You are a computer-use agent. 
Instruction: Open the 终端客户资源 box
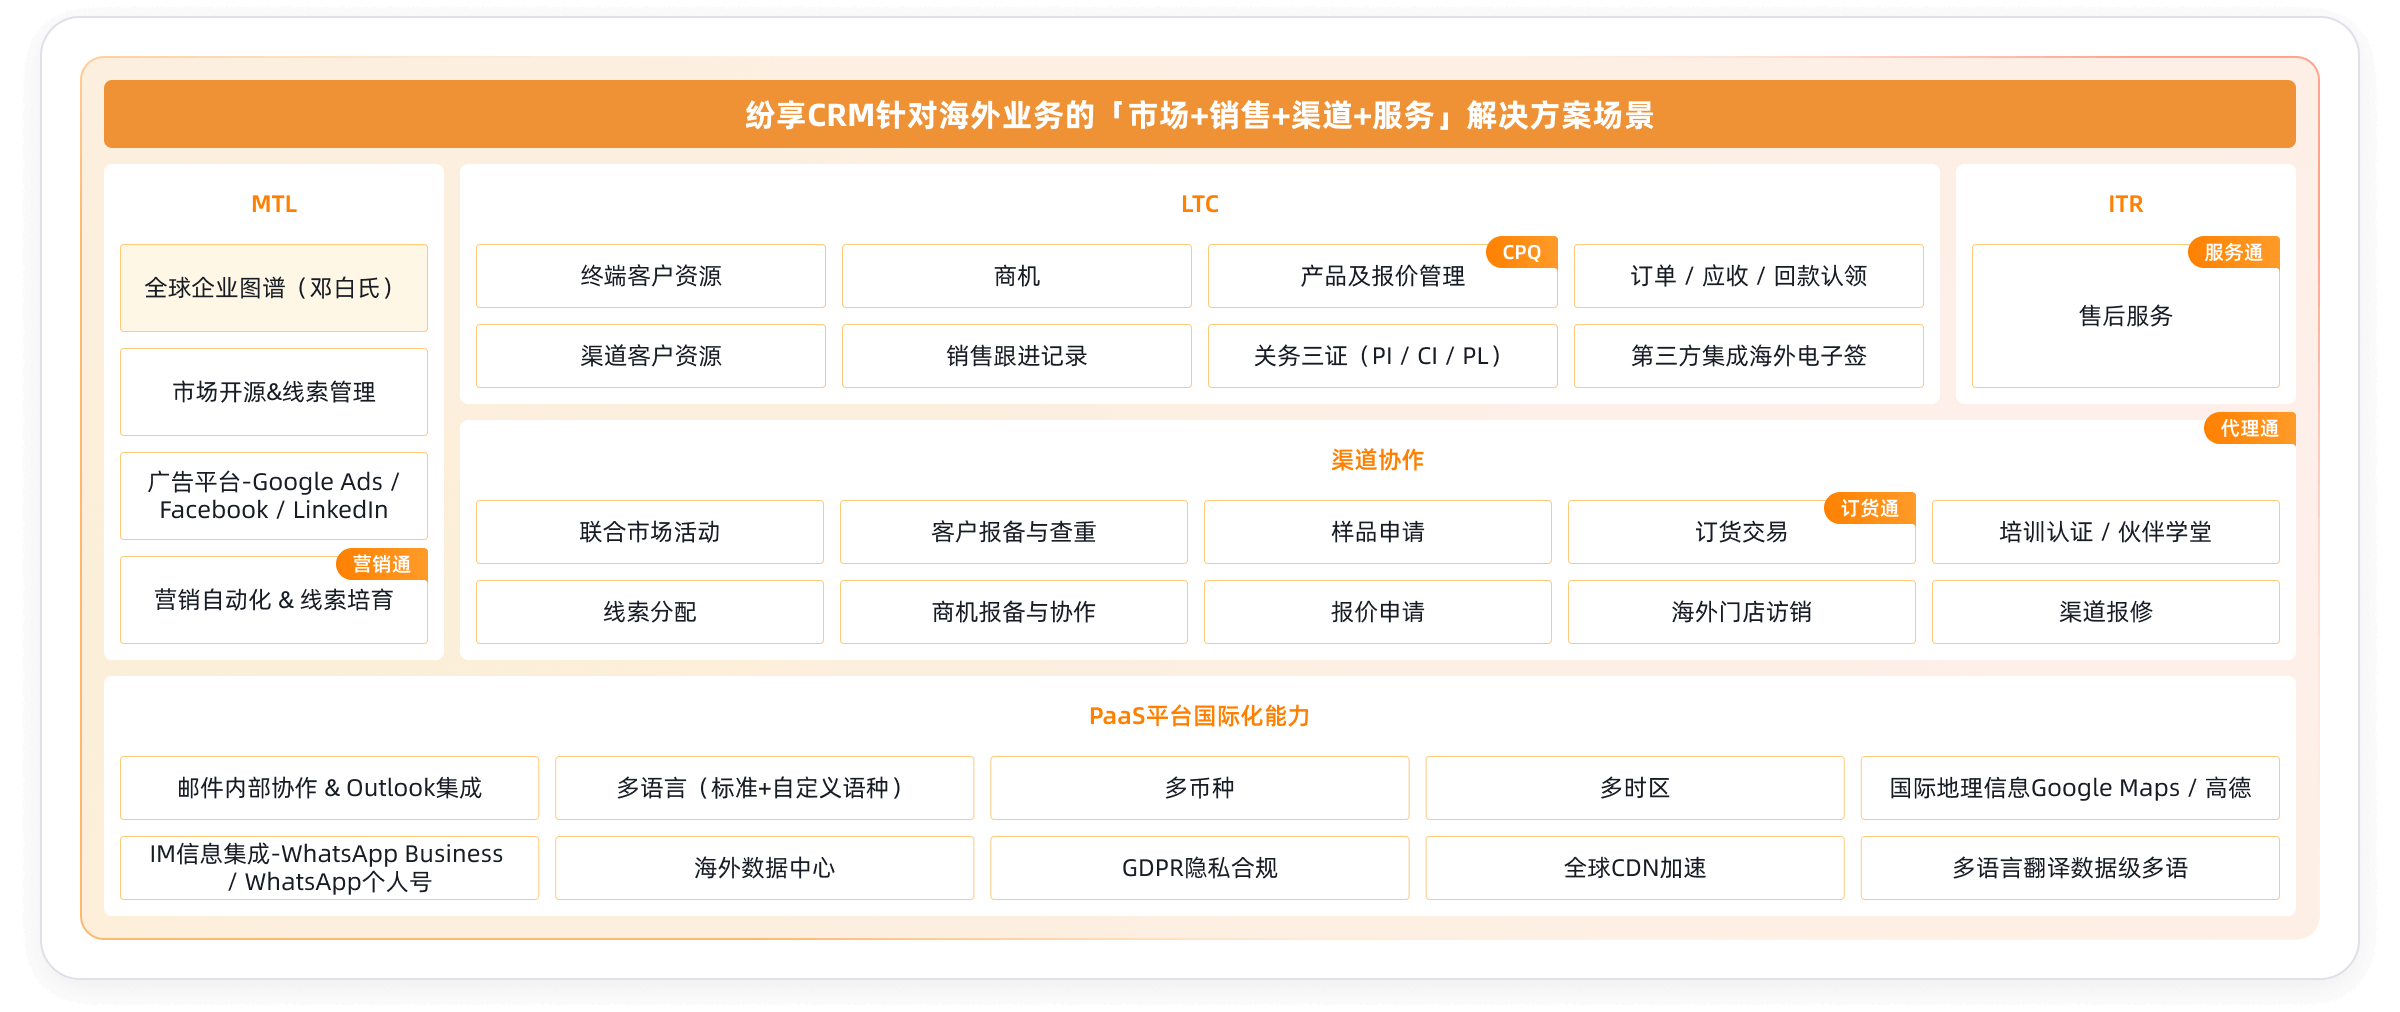(650, 276)
